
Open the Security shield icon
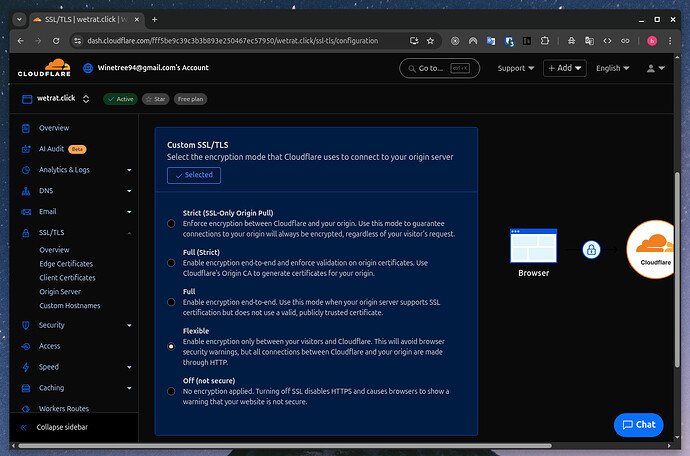click(26, 325)
